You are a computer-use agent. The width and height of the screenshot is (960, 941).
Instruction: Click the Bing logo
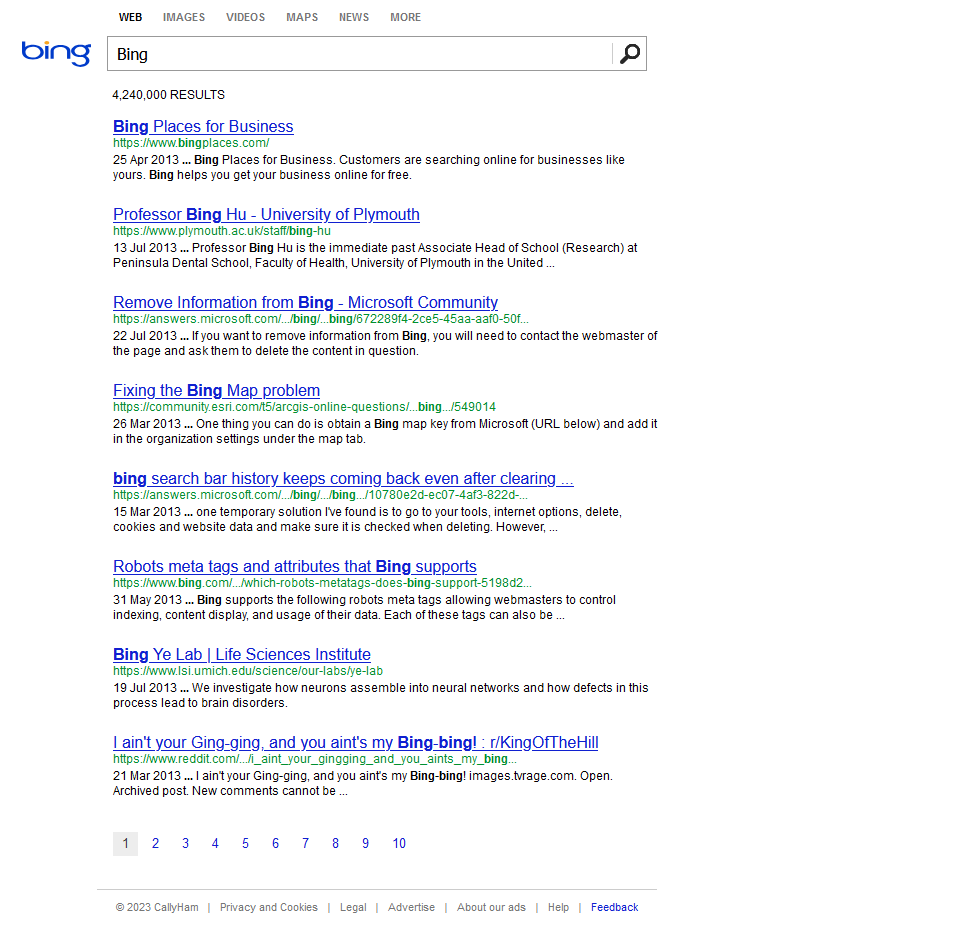tap(56, 53)
